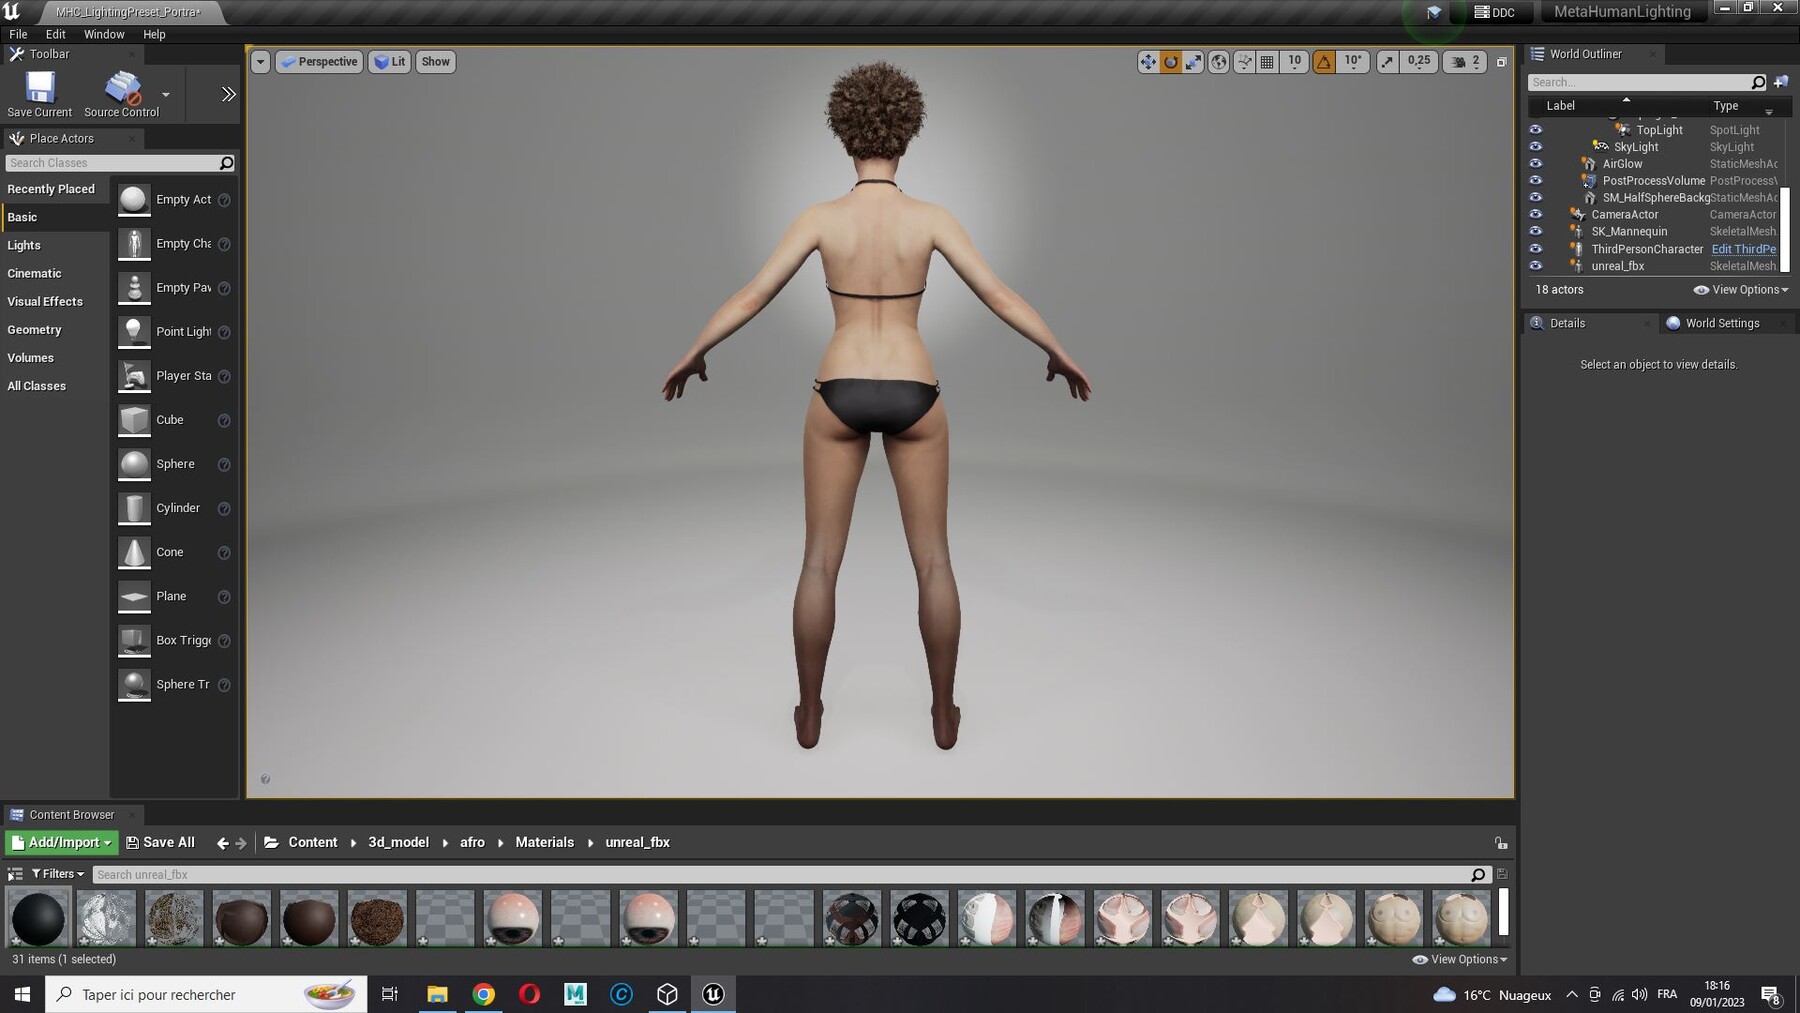Image resolution: width=1800 pixels, height=1013 pixels.
Task: Toggle grid snapping icon
Action: tap(1267, 62)
